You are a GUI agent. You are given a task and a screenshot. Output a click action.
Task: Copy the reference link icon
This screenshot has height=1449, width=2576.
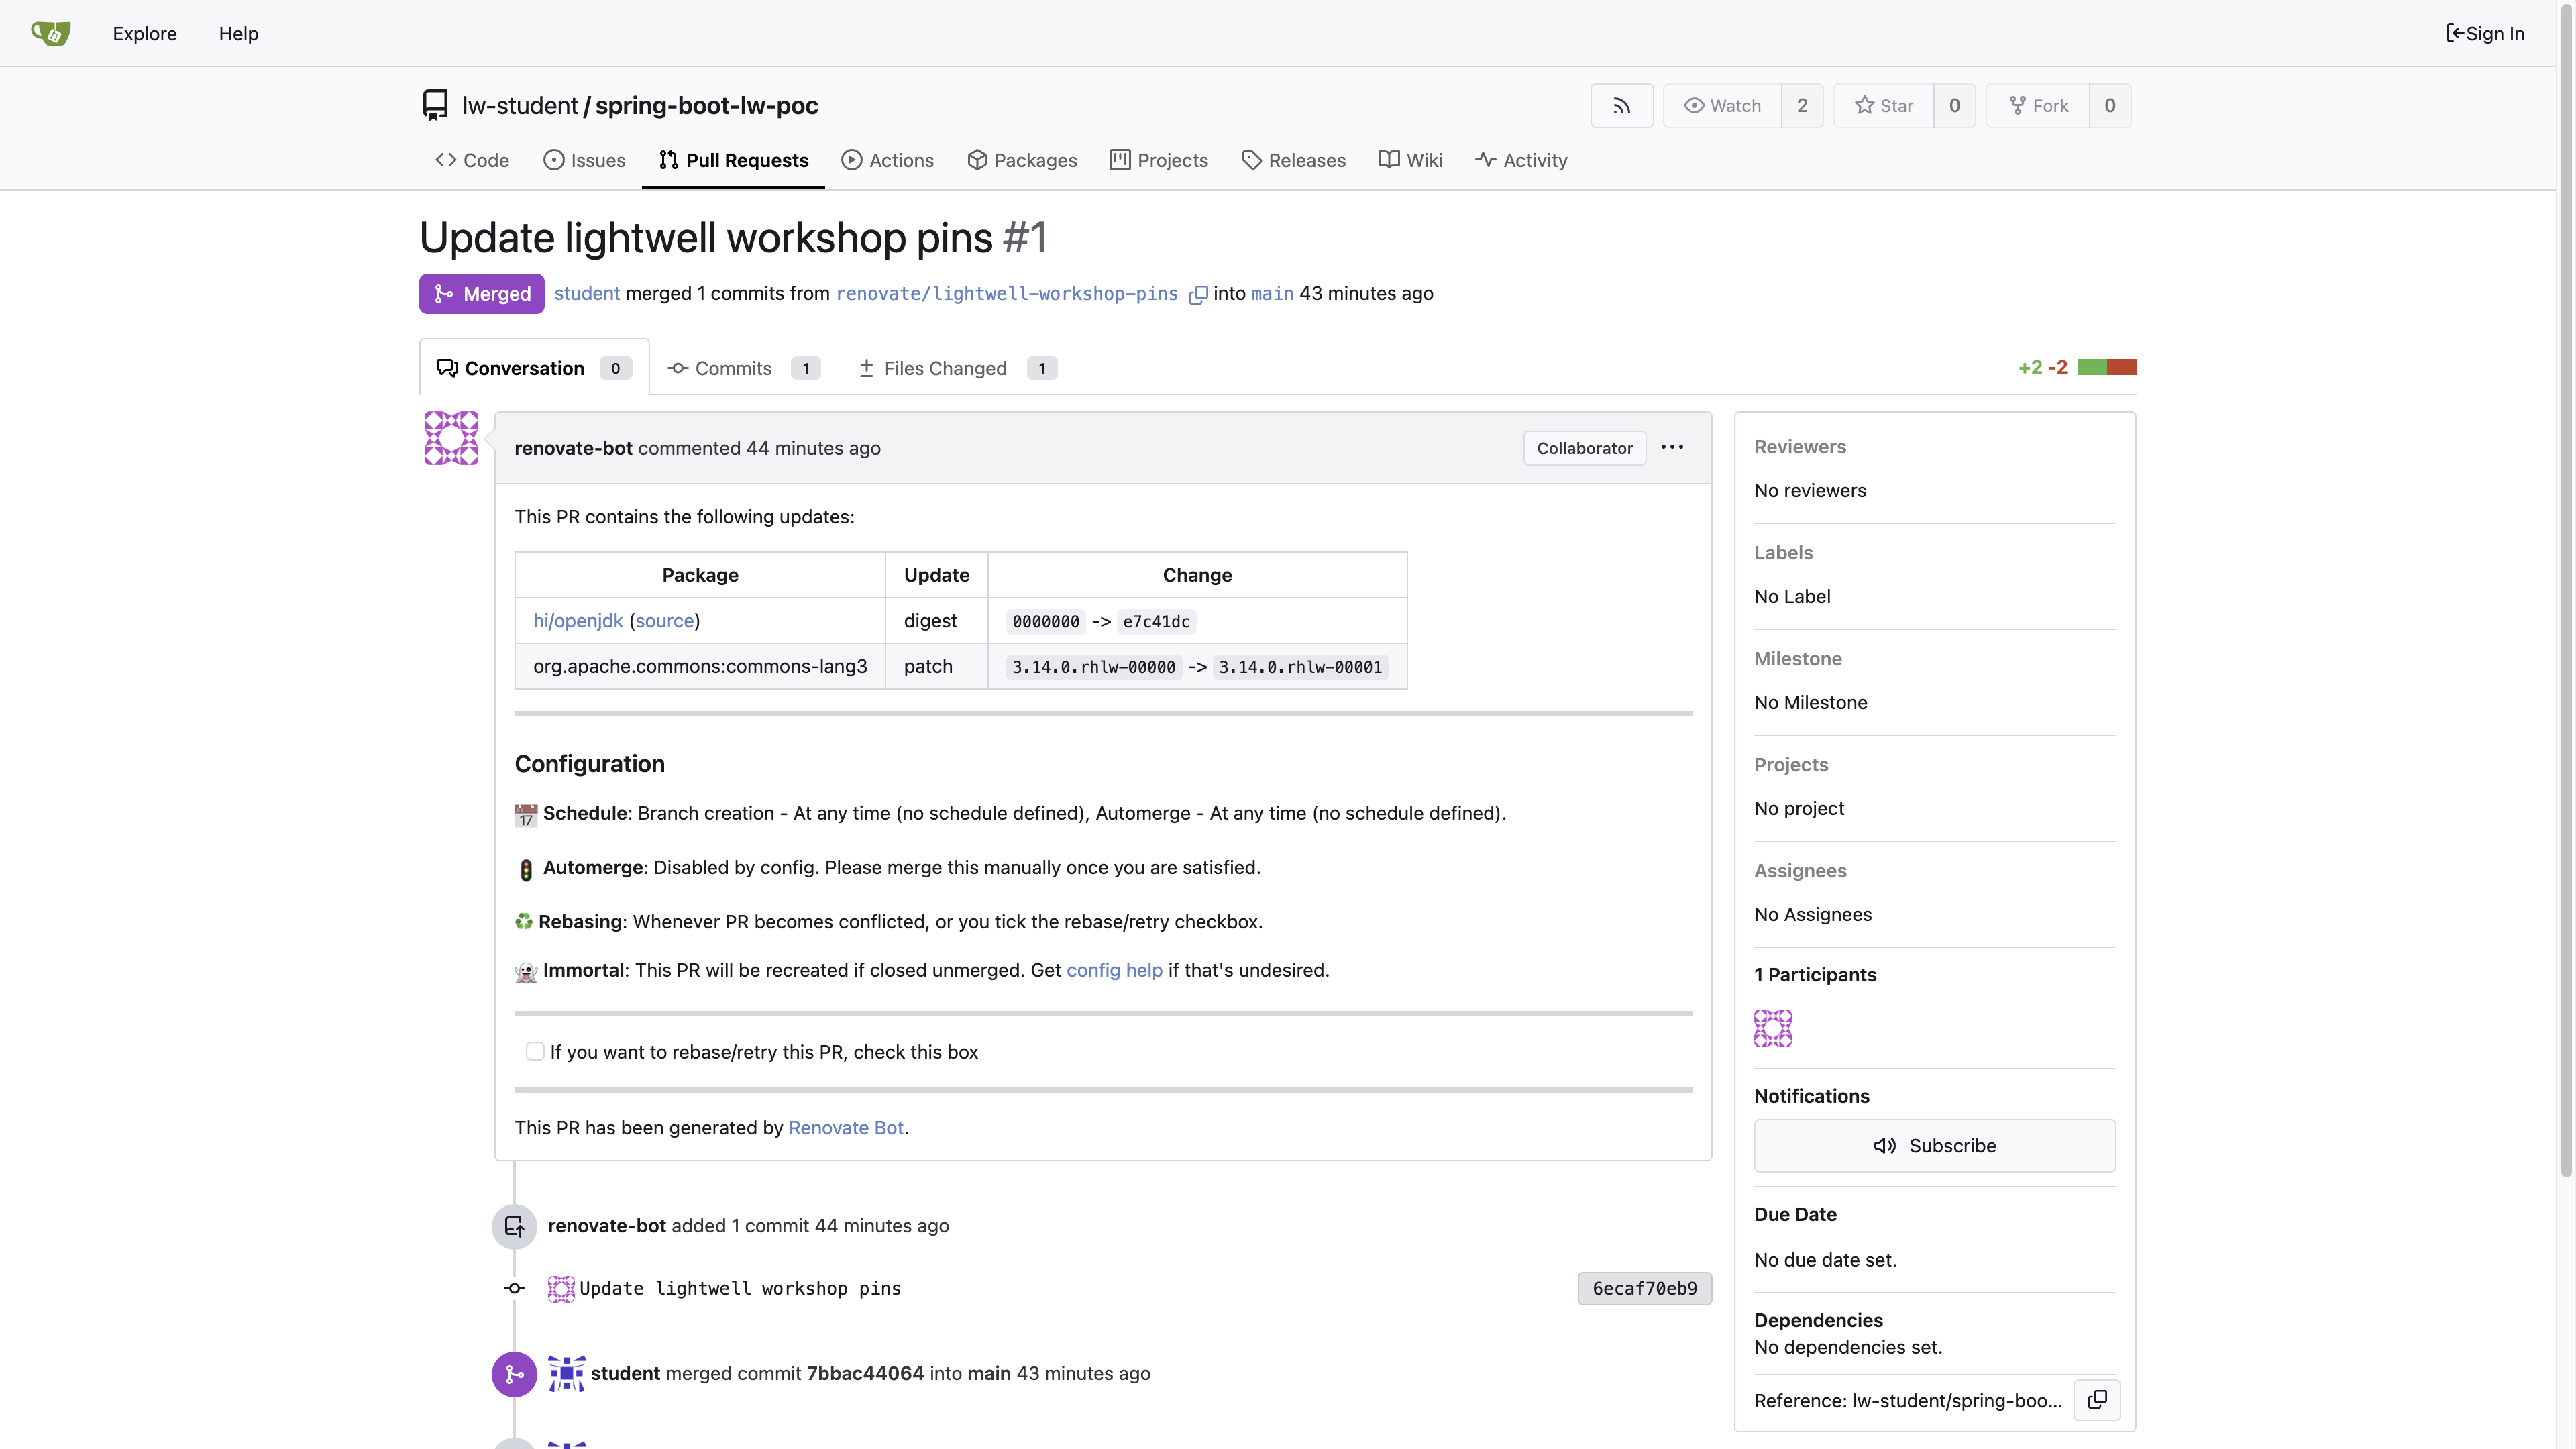pos(2097,1399)
